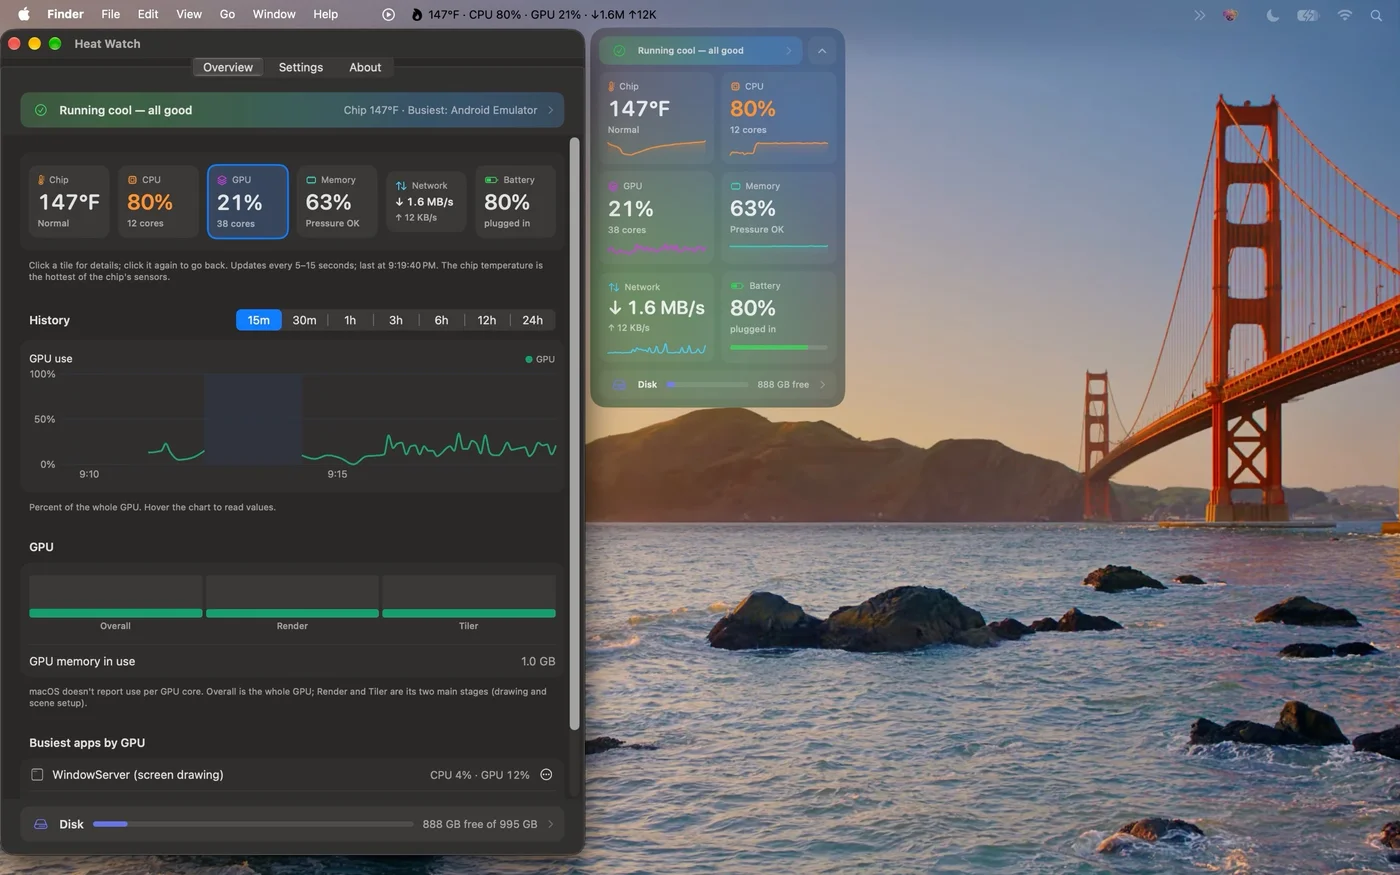1400x875 pixels.
Task: Click the Network 1.6 MB/s tile in popover
Action: (657, 317)
